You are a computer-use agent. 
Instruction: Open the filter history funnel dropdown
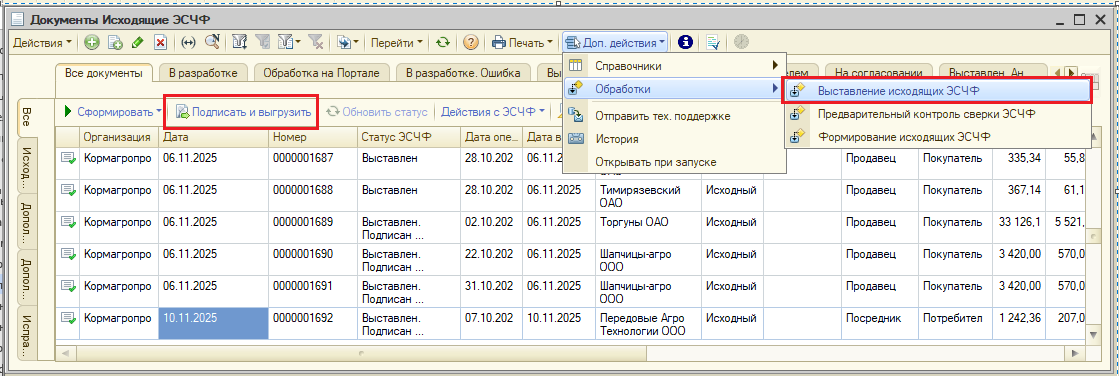288,43
